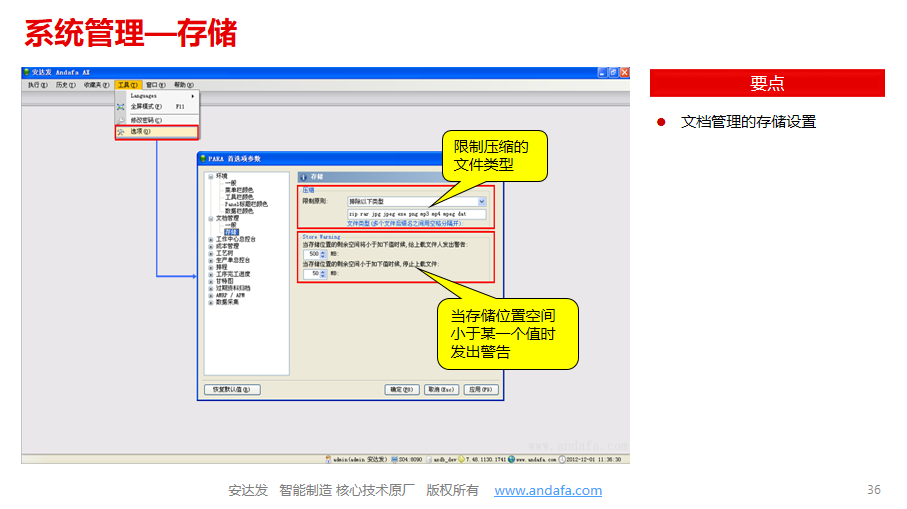907x509 pixels.
Task: Open the 限制原则 dropdown list
Action: pos(481,201)
